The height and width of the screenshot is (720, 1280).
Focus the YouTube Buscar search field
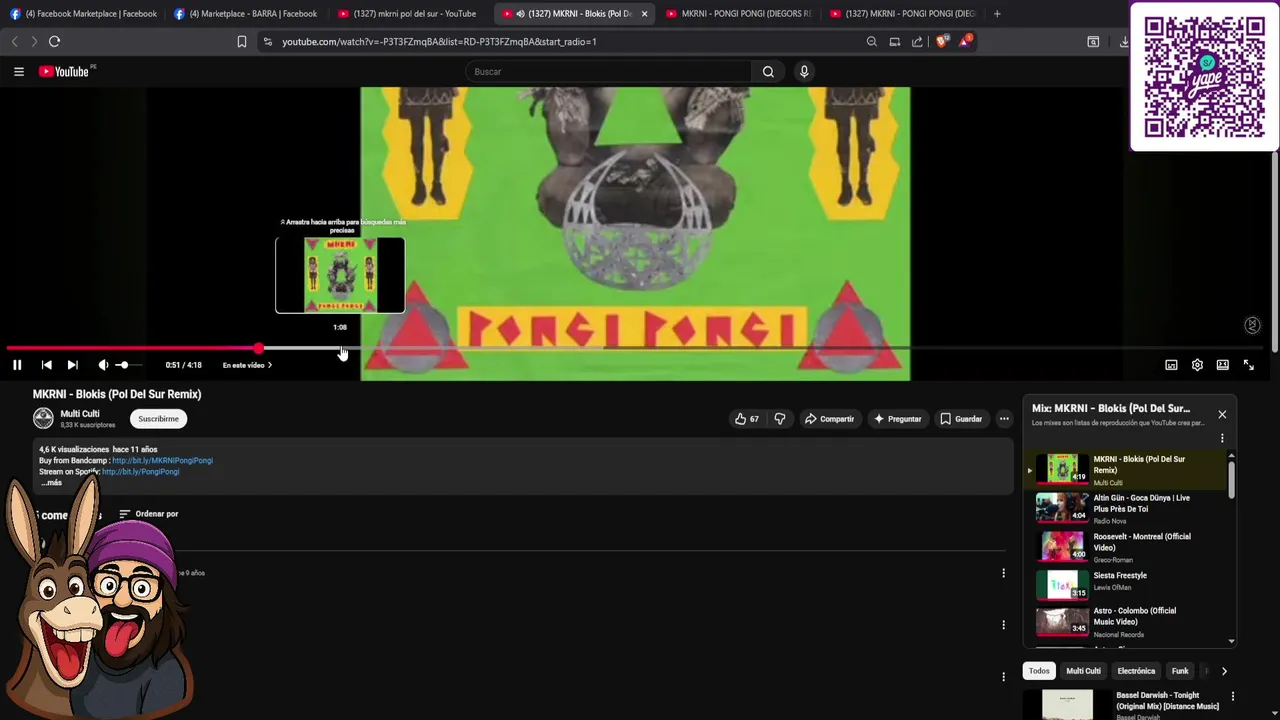(x=609, y=71)
